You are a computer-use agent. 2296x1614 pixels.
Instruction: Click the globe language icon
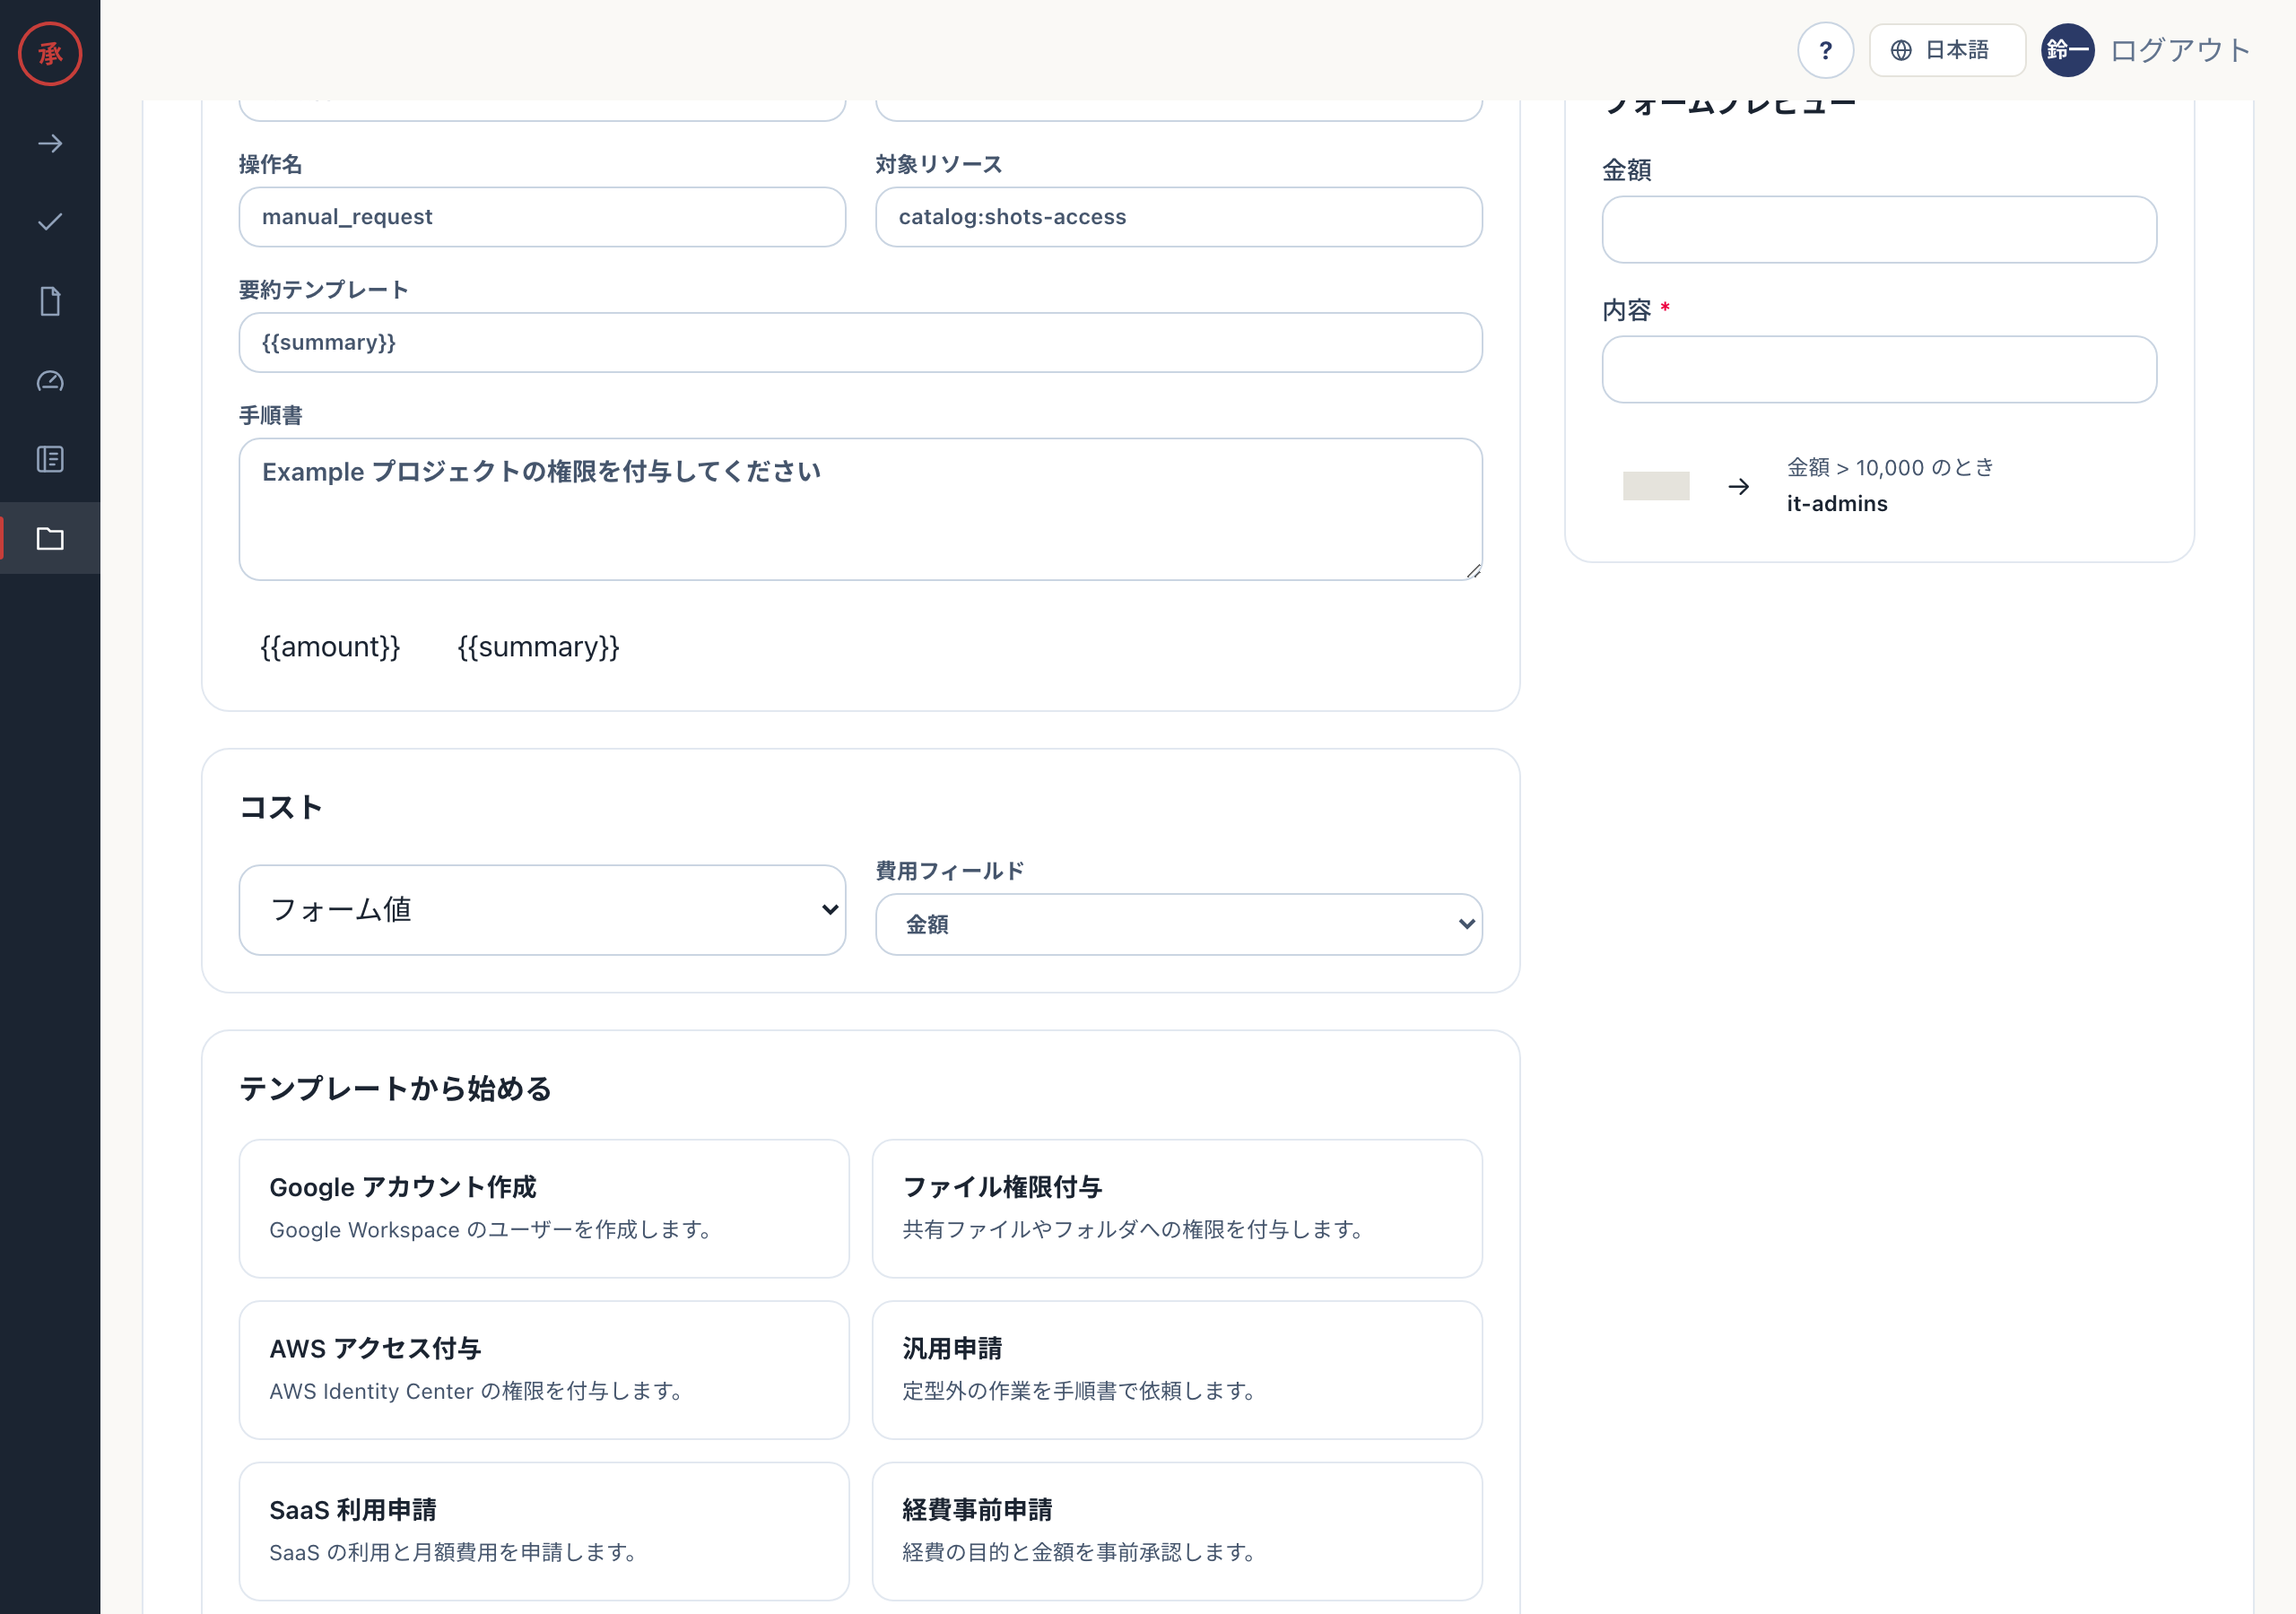pos(1900,50)
